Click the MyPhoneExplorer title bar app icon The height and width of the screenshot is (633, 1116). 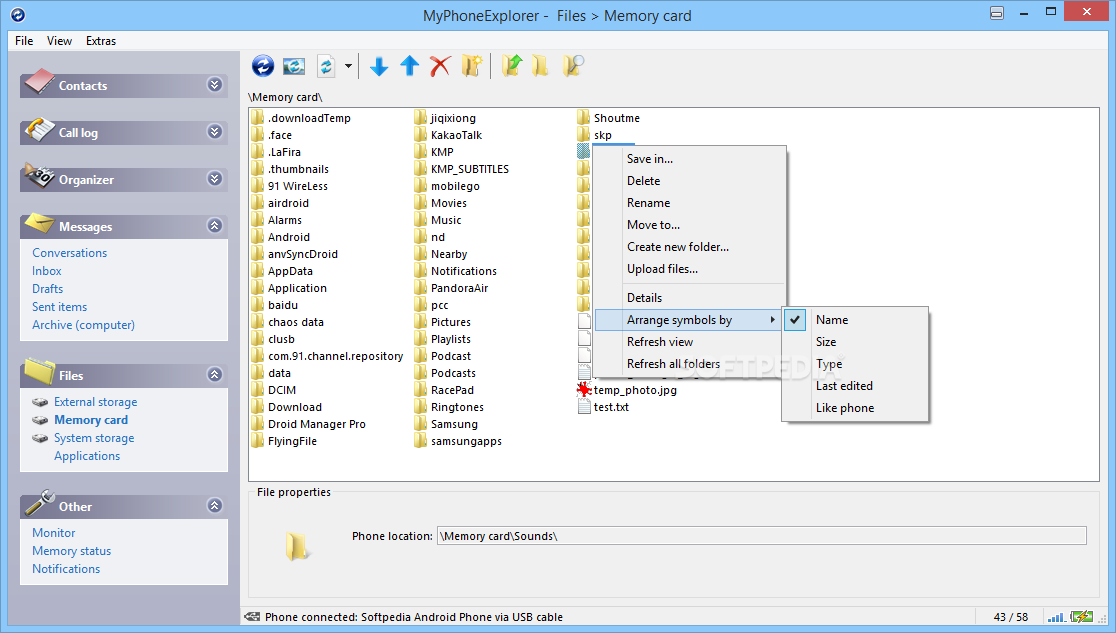click(x=18, y=14)
